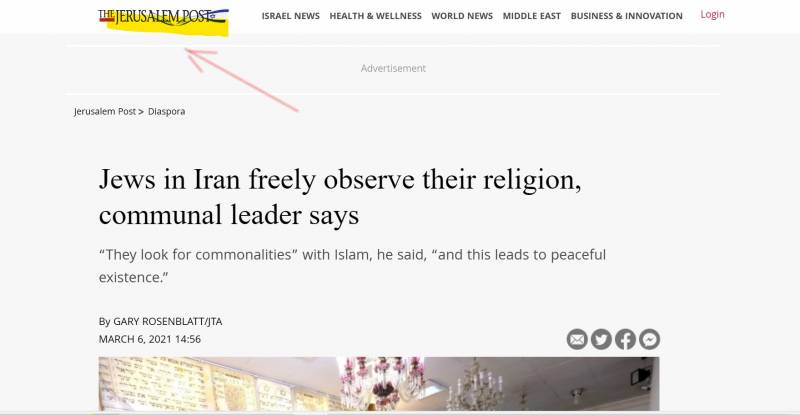The height and width of the screenshot is (415, 800).
Task: Go to World News section
Action: click(462, 16)
